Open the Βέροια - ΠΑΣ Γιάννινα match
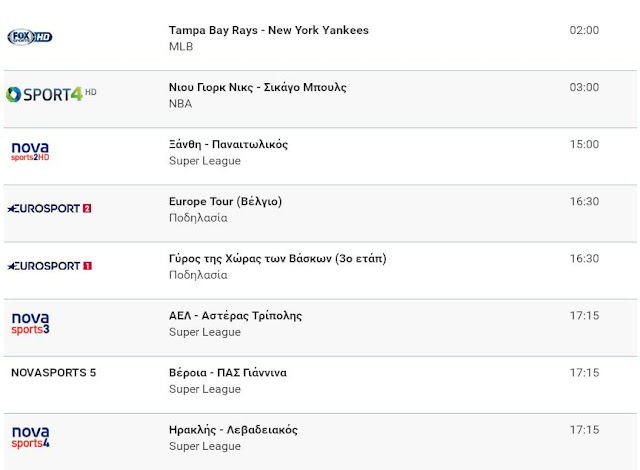Image resolution: width=640 pixels, height=470 pixels. tap(227, 372)
